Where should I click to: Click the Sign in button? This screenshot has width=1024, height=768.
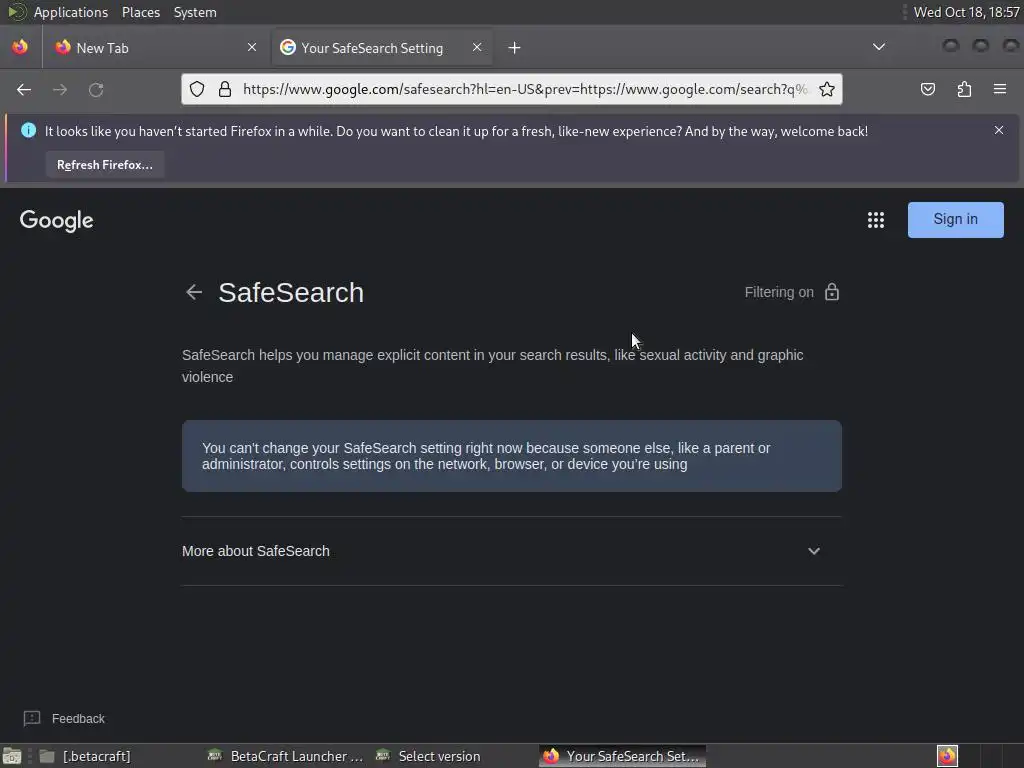point(955,219)
